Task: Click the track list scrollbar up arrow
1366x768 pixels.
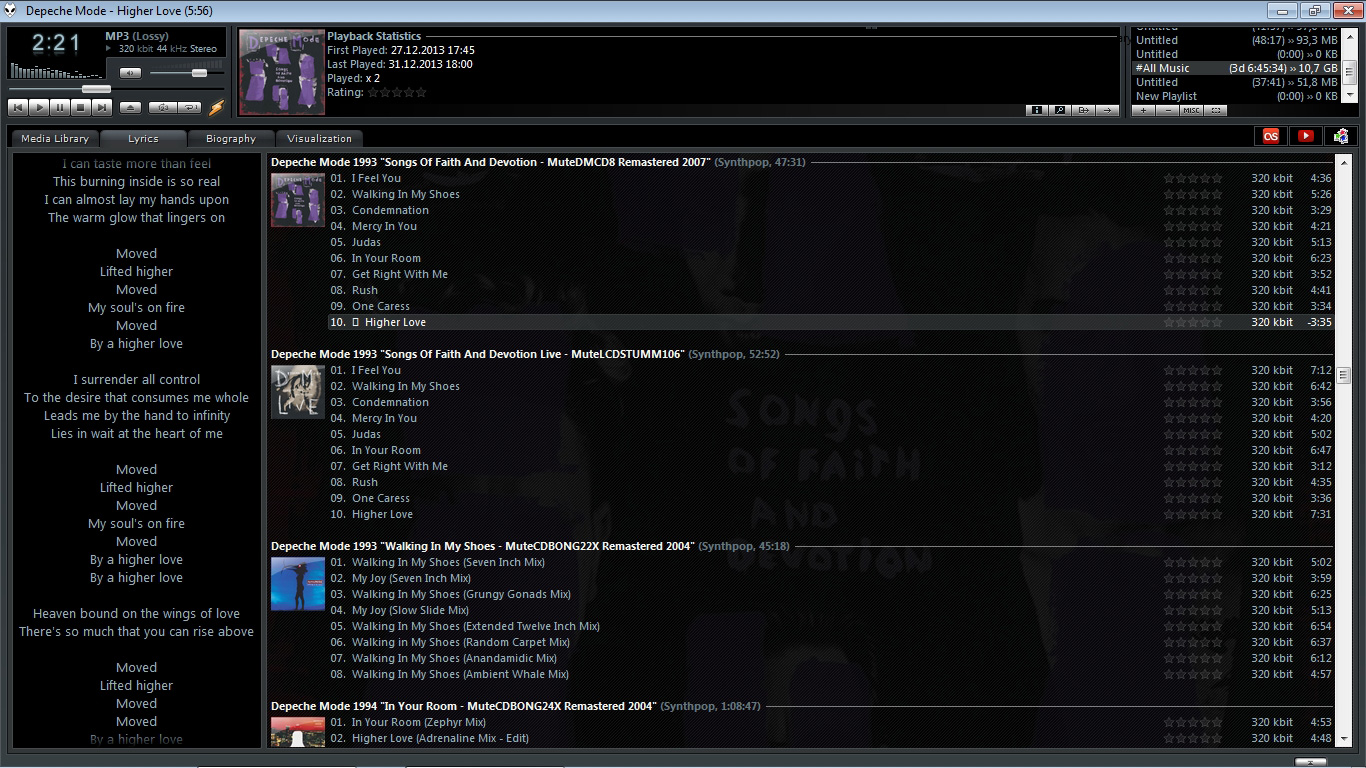Action: 1343,162
